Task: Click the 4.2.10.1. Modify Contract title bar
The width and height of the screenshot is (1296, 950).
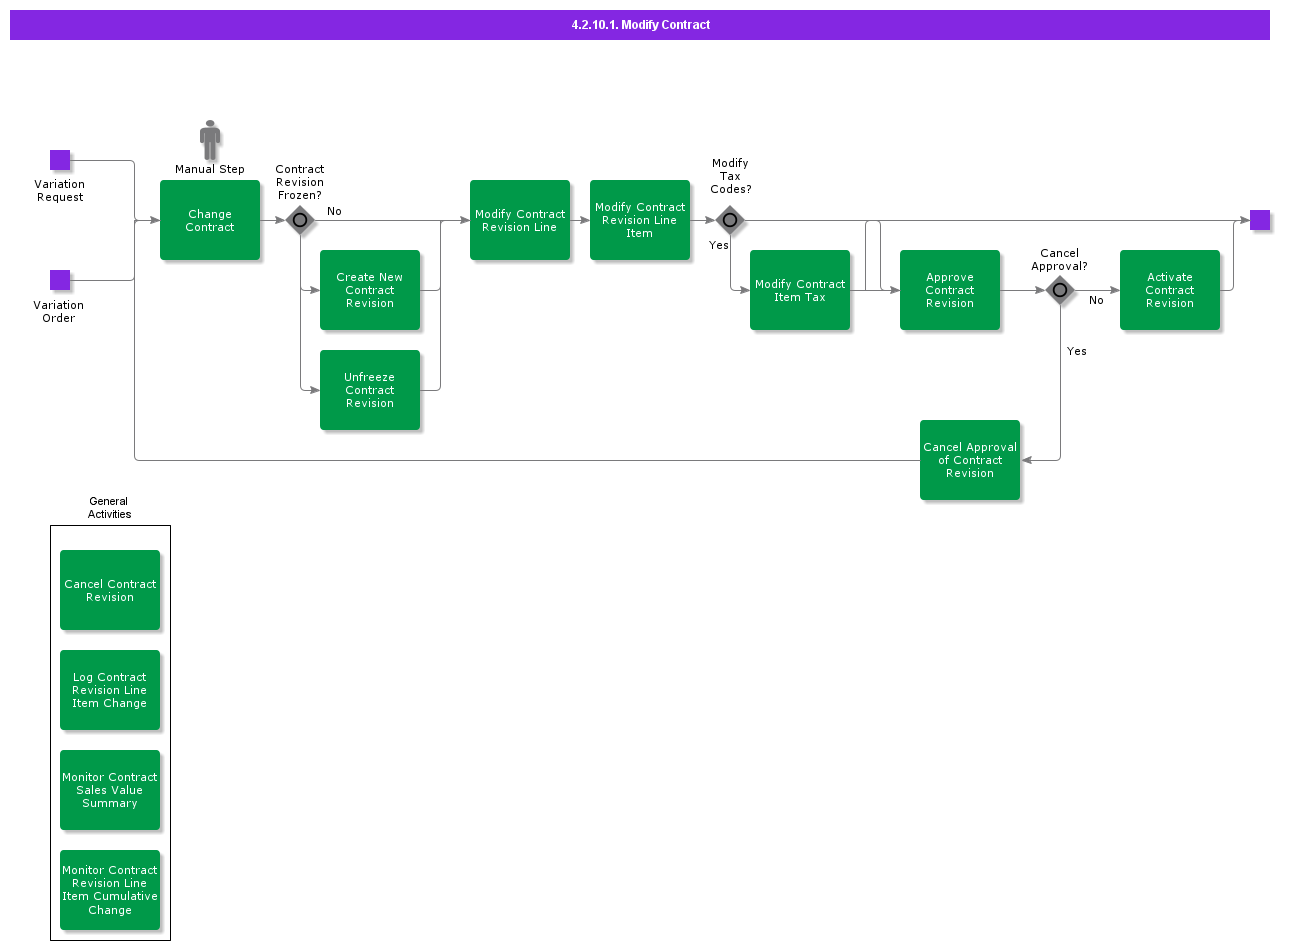Action: (x=640, y=25)
